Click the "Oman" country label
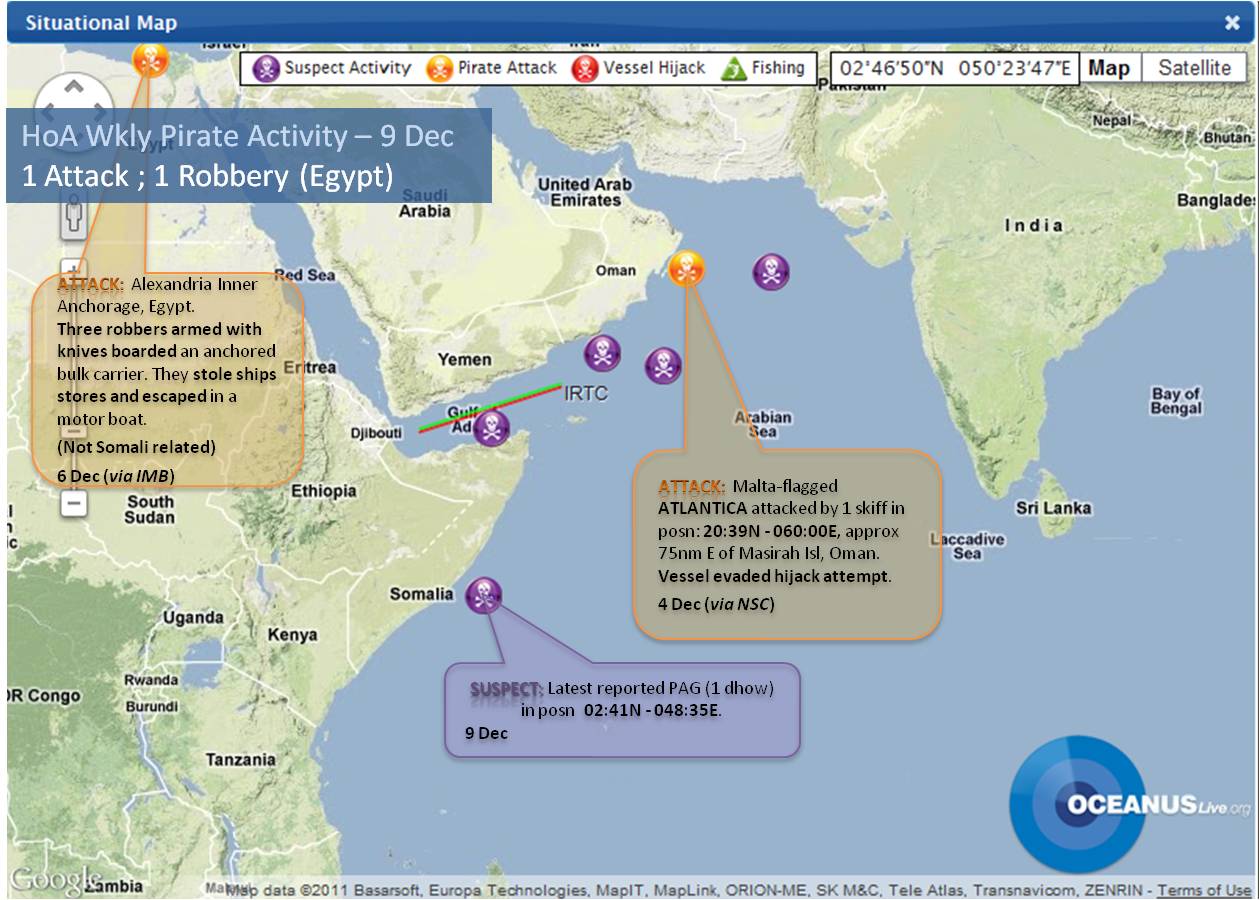This screenshot has height=900, width=1260. point(615,270)
